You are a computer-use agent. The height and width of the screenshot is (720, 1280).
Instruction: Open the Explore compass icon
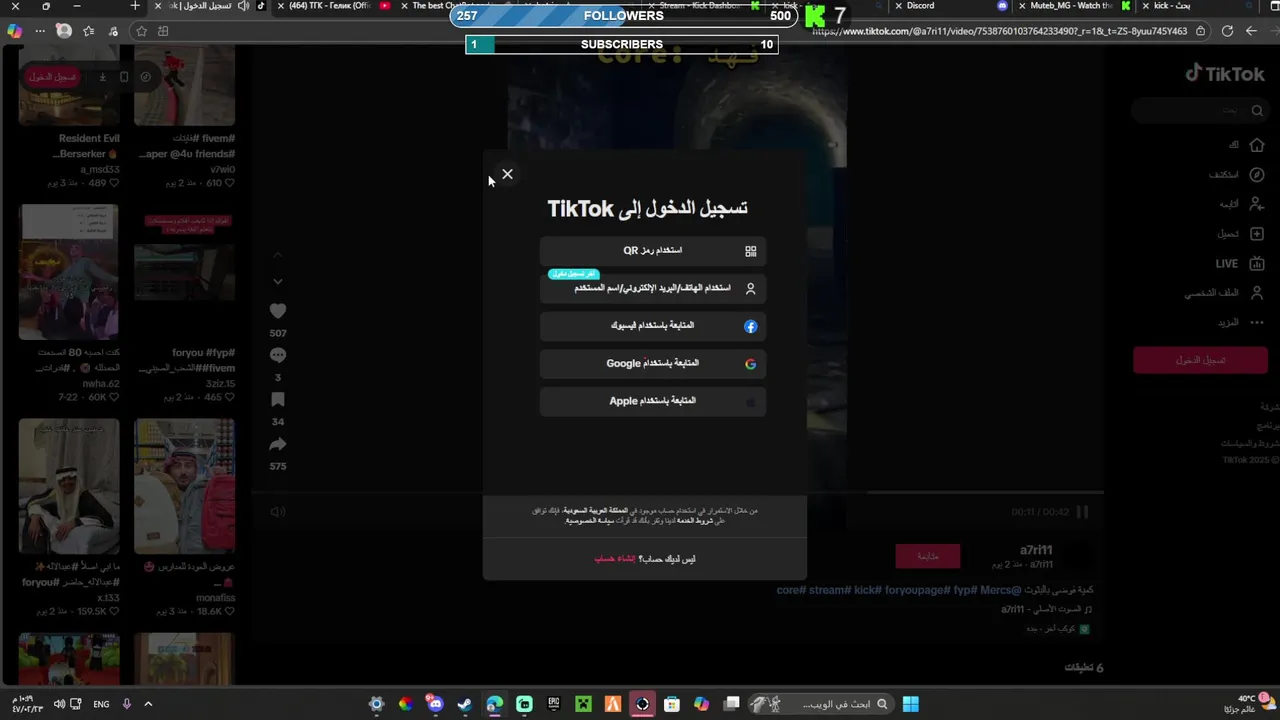[x=1257, y=174]
